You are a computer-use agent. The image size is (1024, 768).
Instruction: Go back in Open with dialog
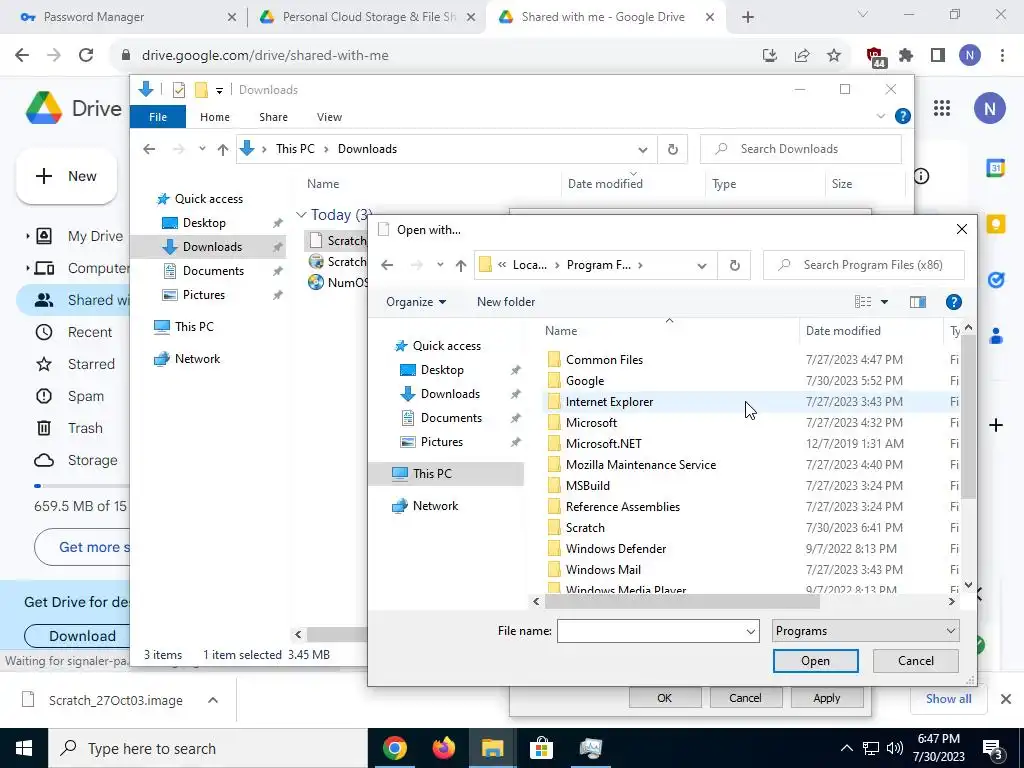click(387, 265)
